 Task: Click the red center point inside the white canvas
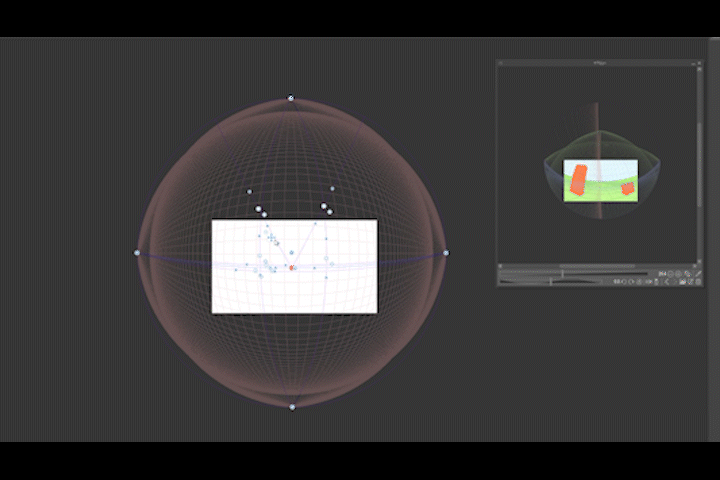point(291,267)
